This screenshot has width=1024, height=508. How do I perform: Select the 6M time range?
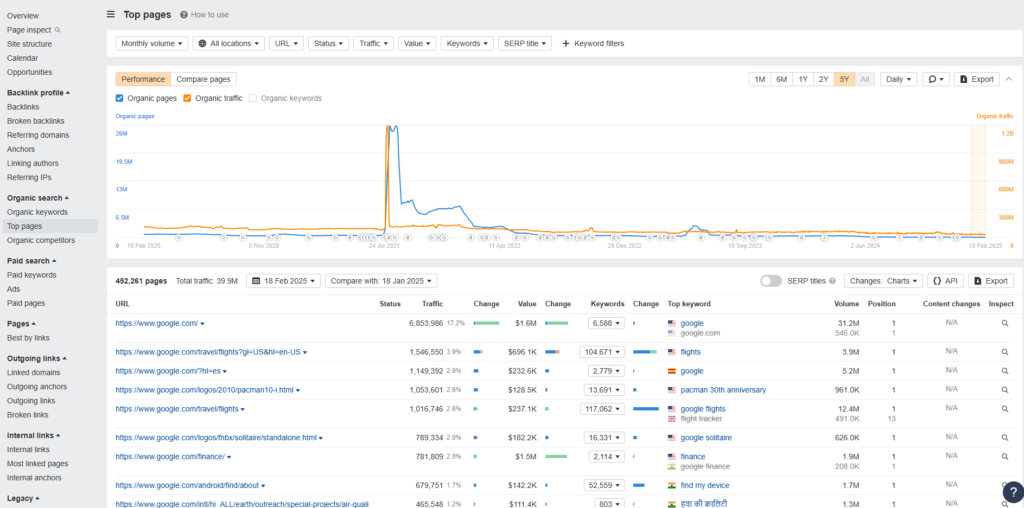[x=781, y=79]
